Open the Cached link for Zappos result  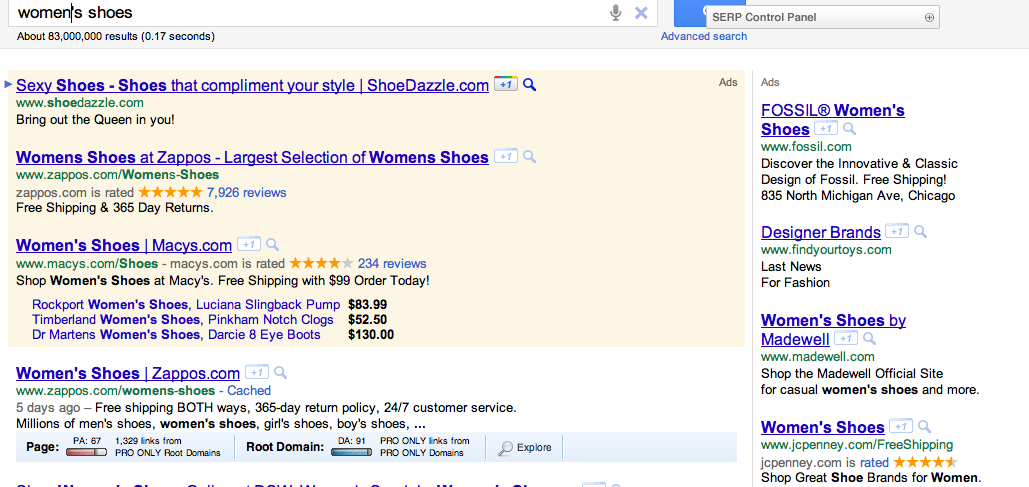249,391
